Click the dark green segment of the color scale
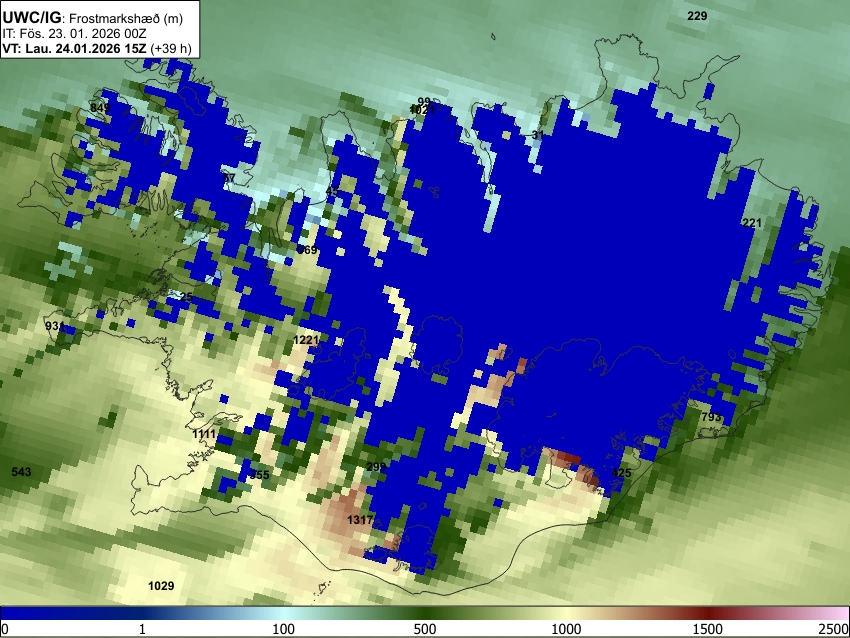The image size is (850, 638). point(425,613)
